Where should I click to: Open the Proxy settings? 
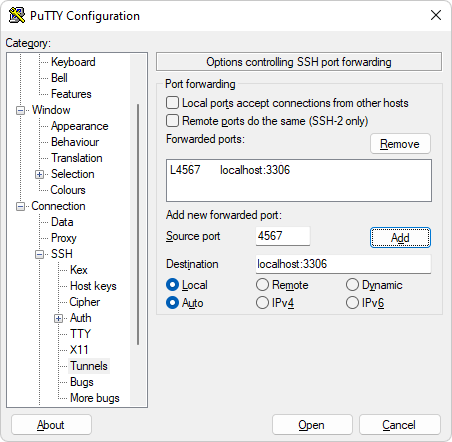point(64,238)
